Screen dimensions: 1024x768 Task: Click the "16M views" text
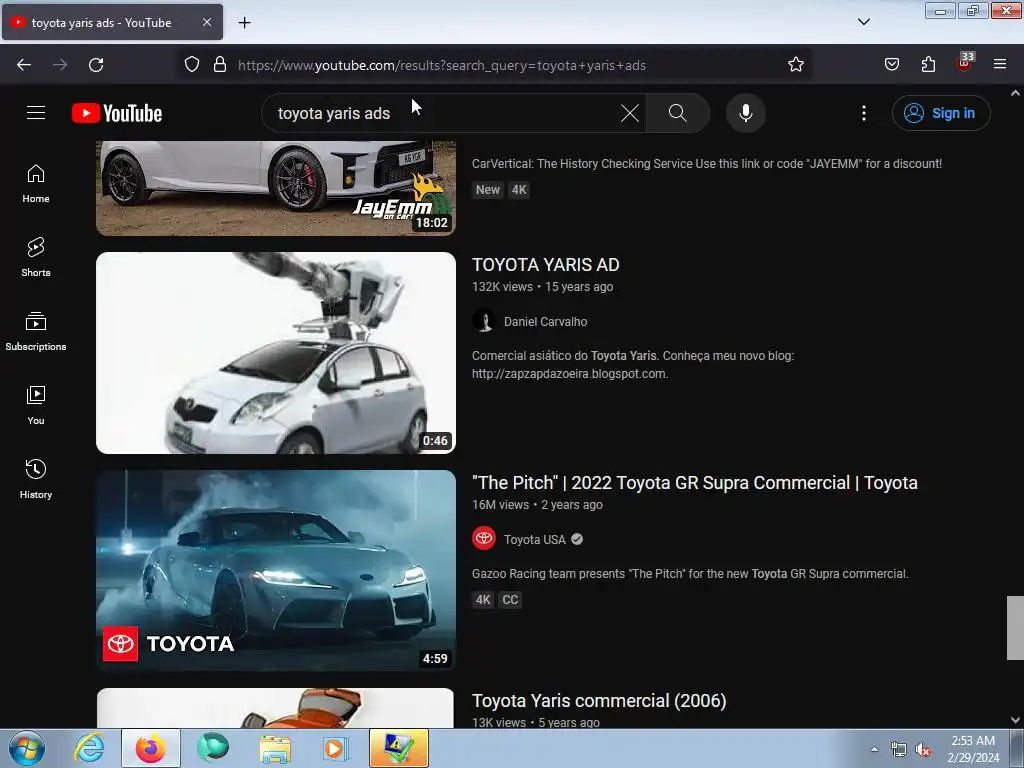pyautogui.click(x=500, y=505)
